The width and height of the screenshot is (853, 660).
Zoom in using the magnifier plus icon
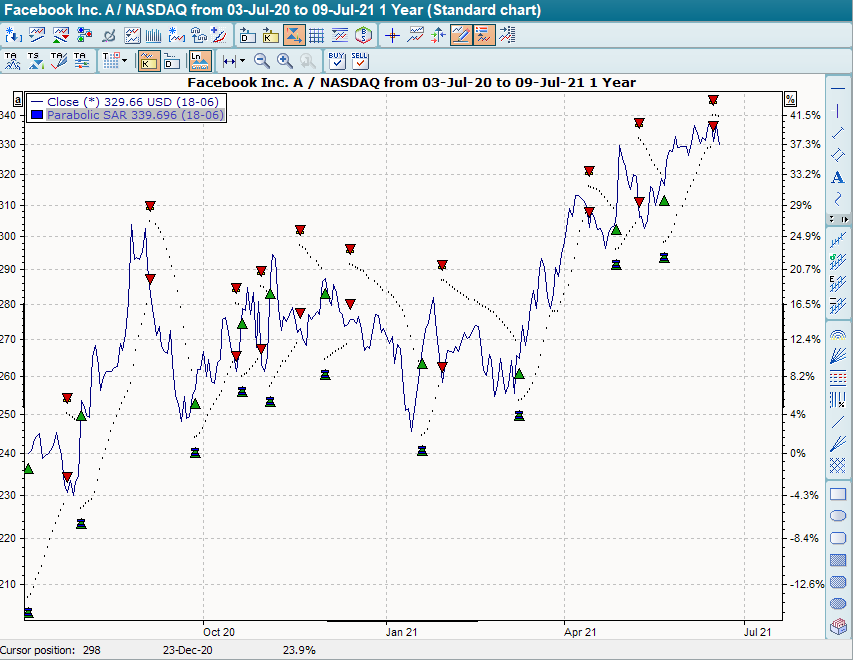click(283, 61)
